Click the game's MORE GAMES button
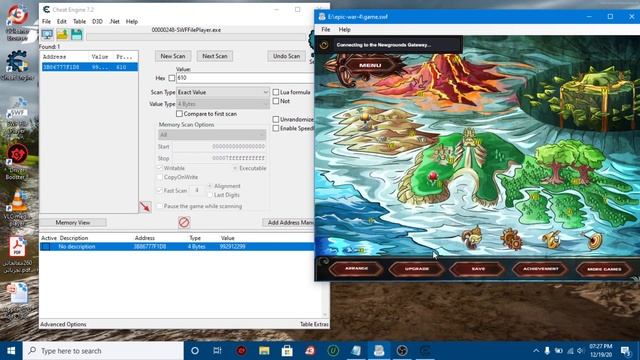 [604, 269]
